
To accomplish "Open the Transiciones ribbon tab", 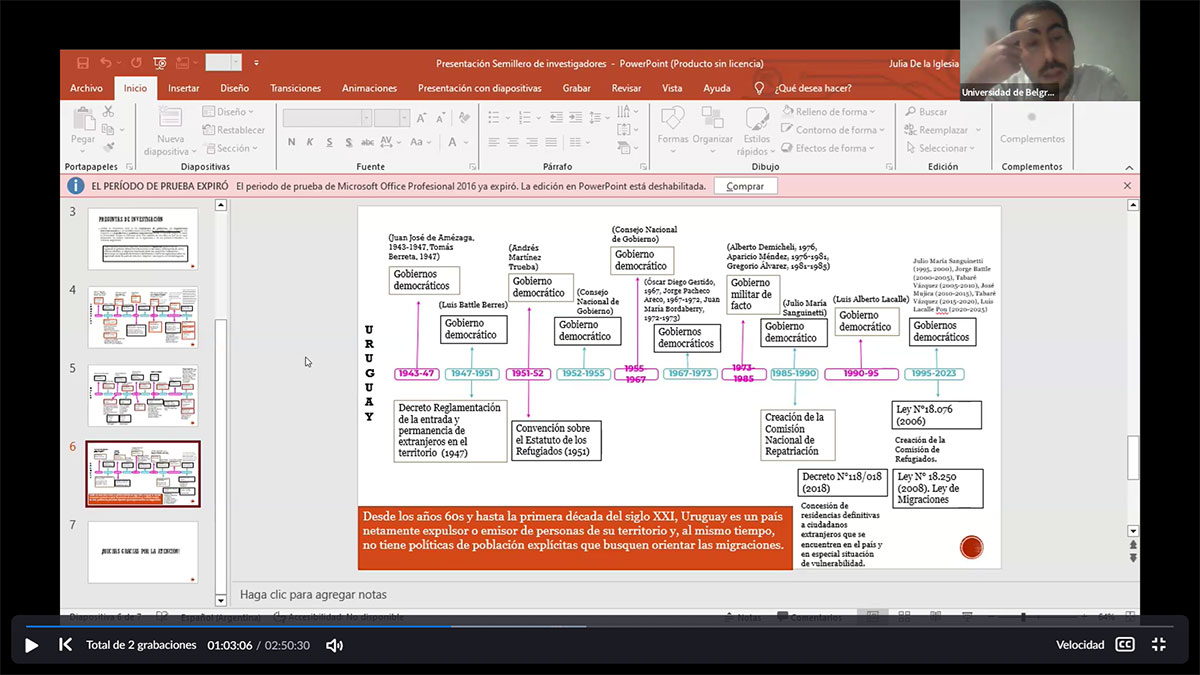I will pyautogui.click(x=295, y=88).
